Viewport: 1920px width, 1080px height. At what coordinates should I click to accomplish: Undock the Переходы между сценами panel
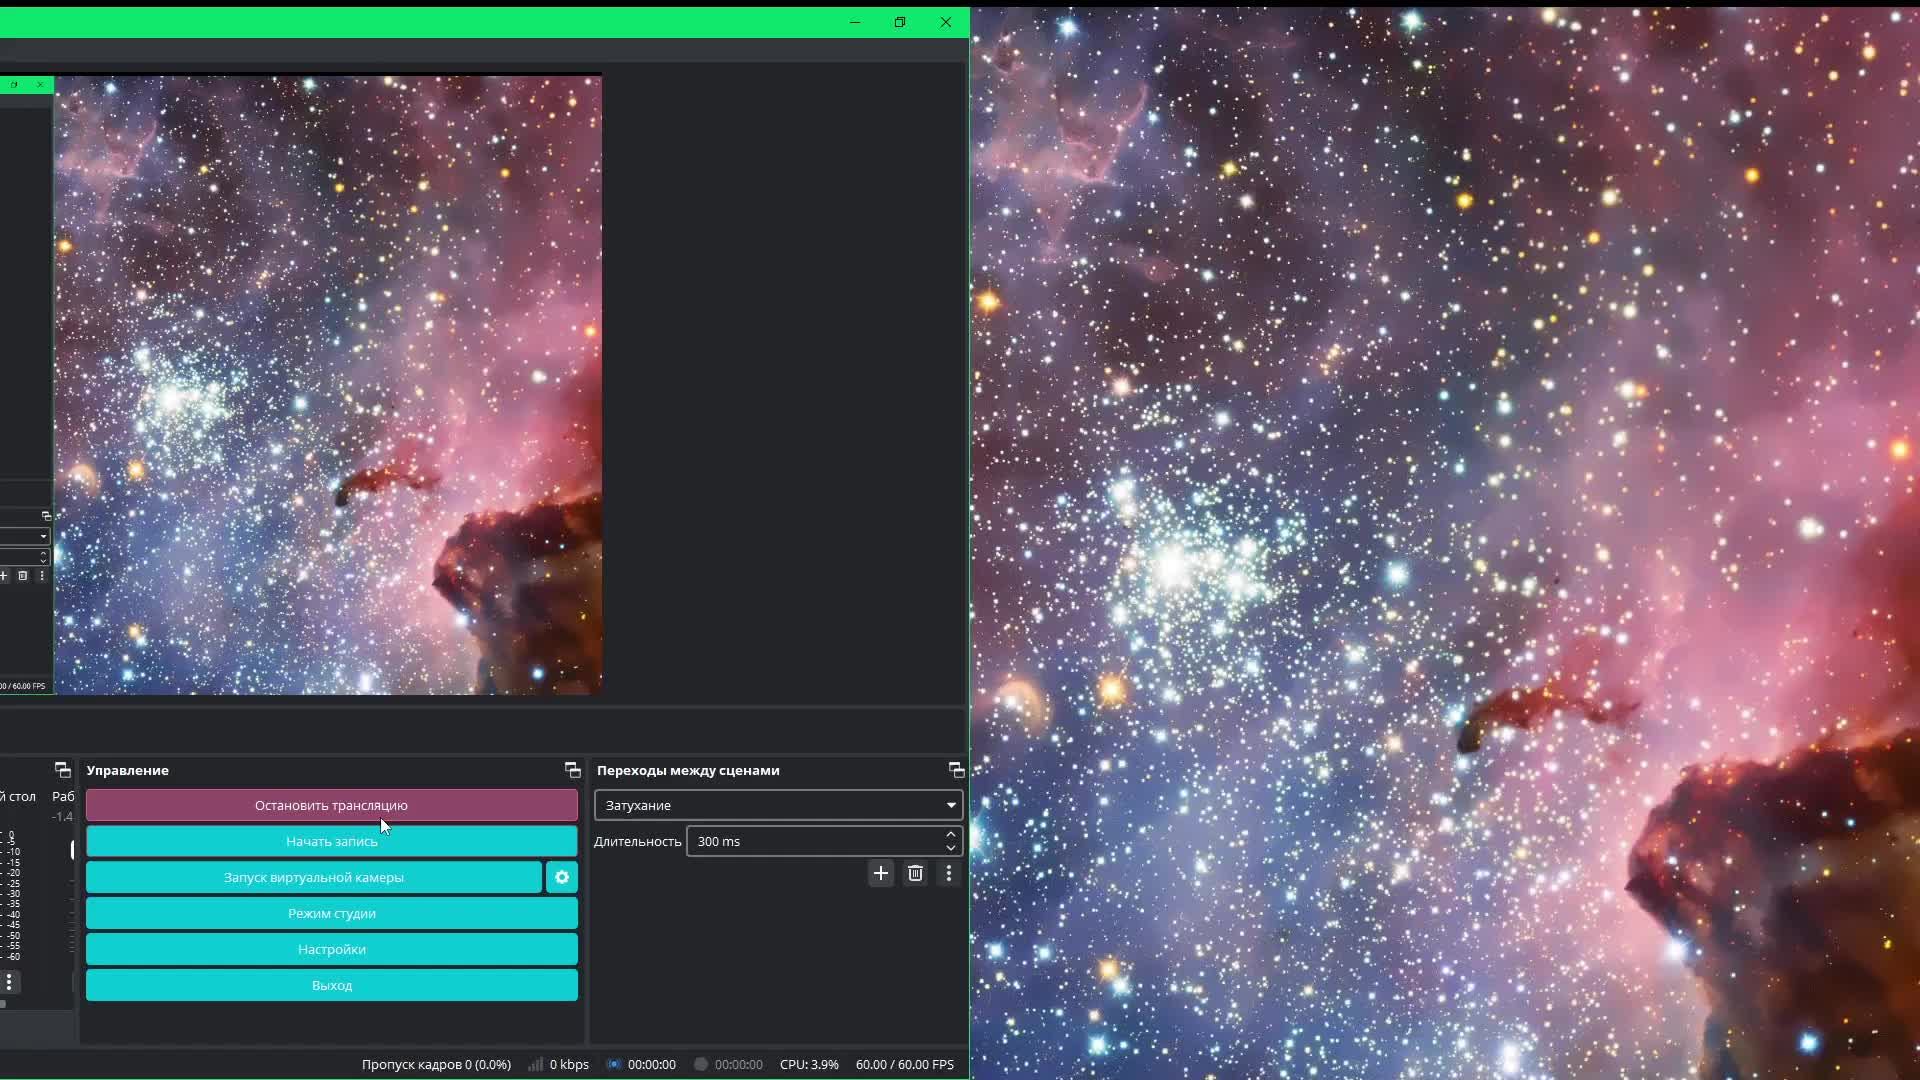956,770
